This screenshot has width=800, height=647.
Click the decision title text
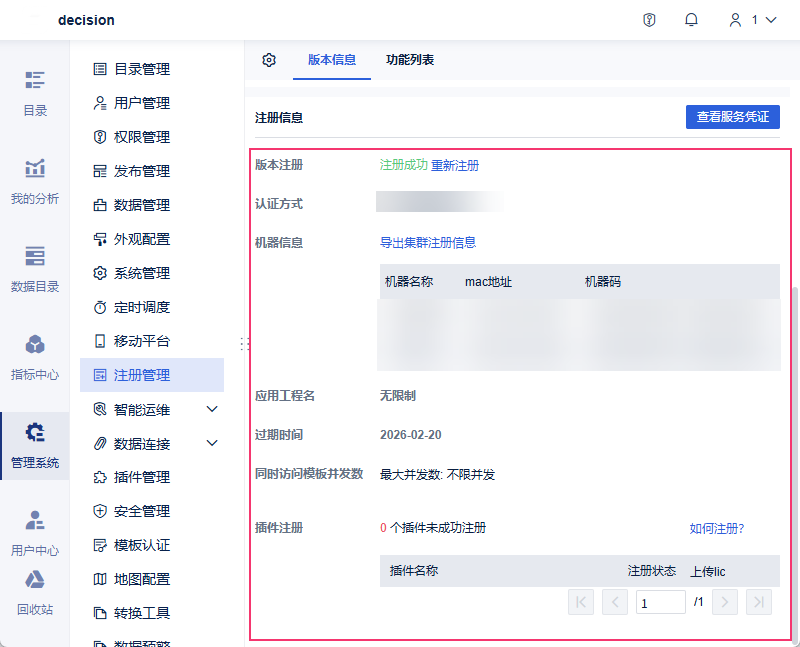click(x=86, y=20)
